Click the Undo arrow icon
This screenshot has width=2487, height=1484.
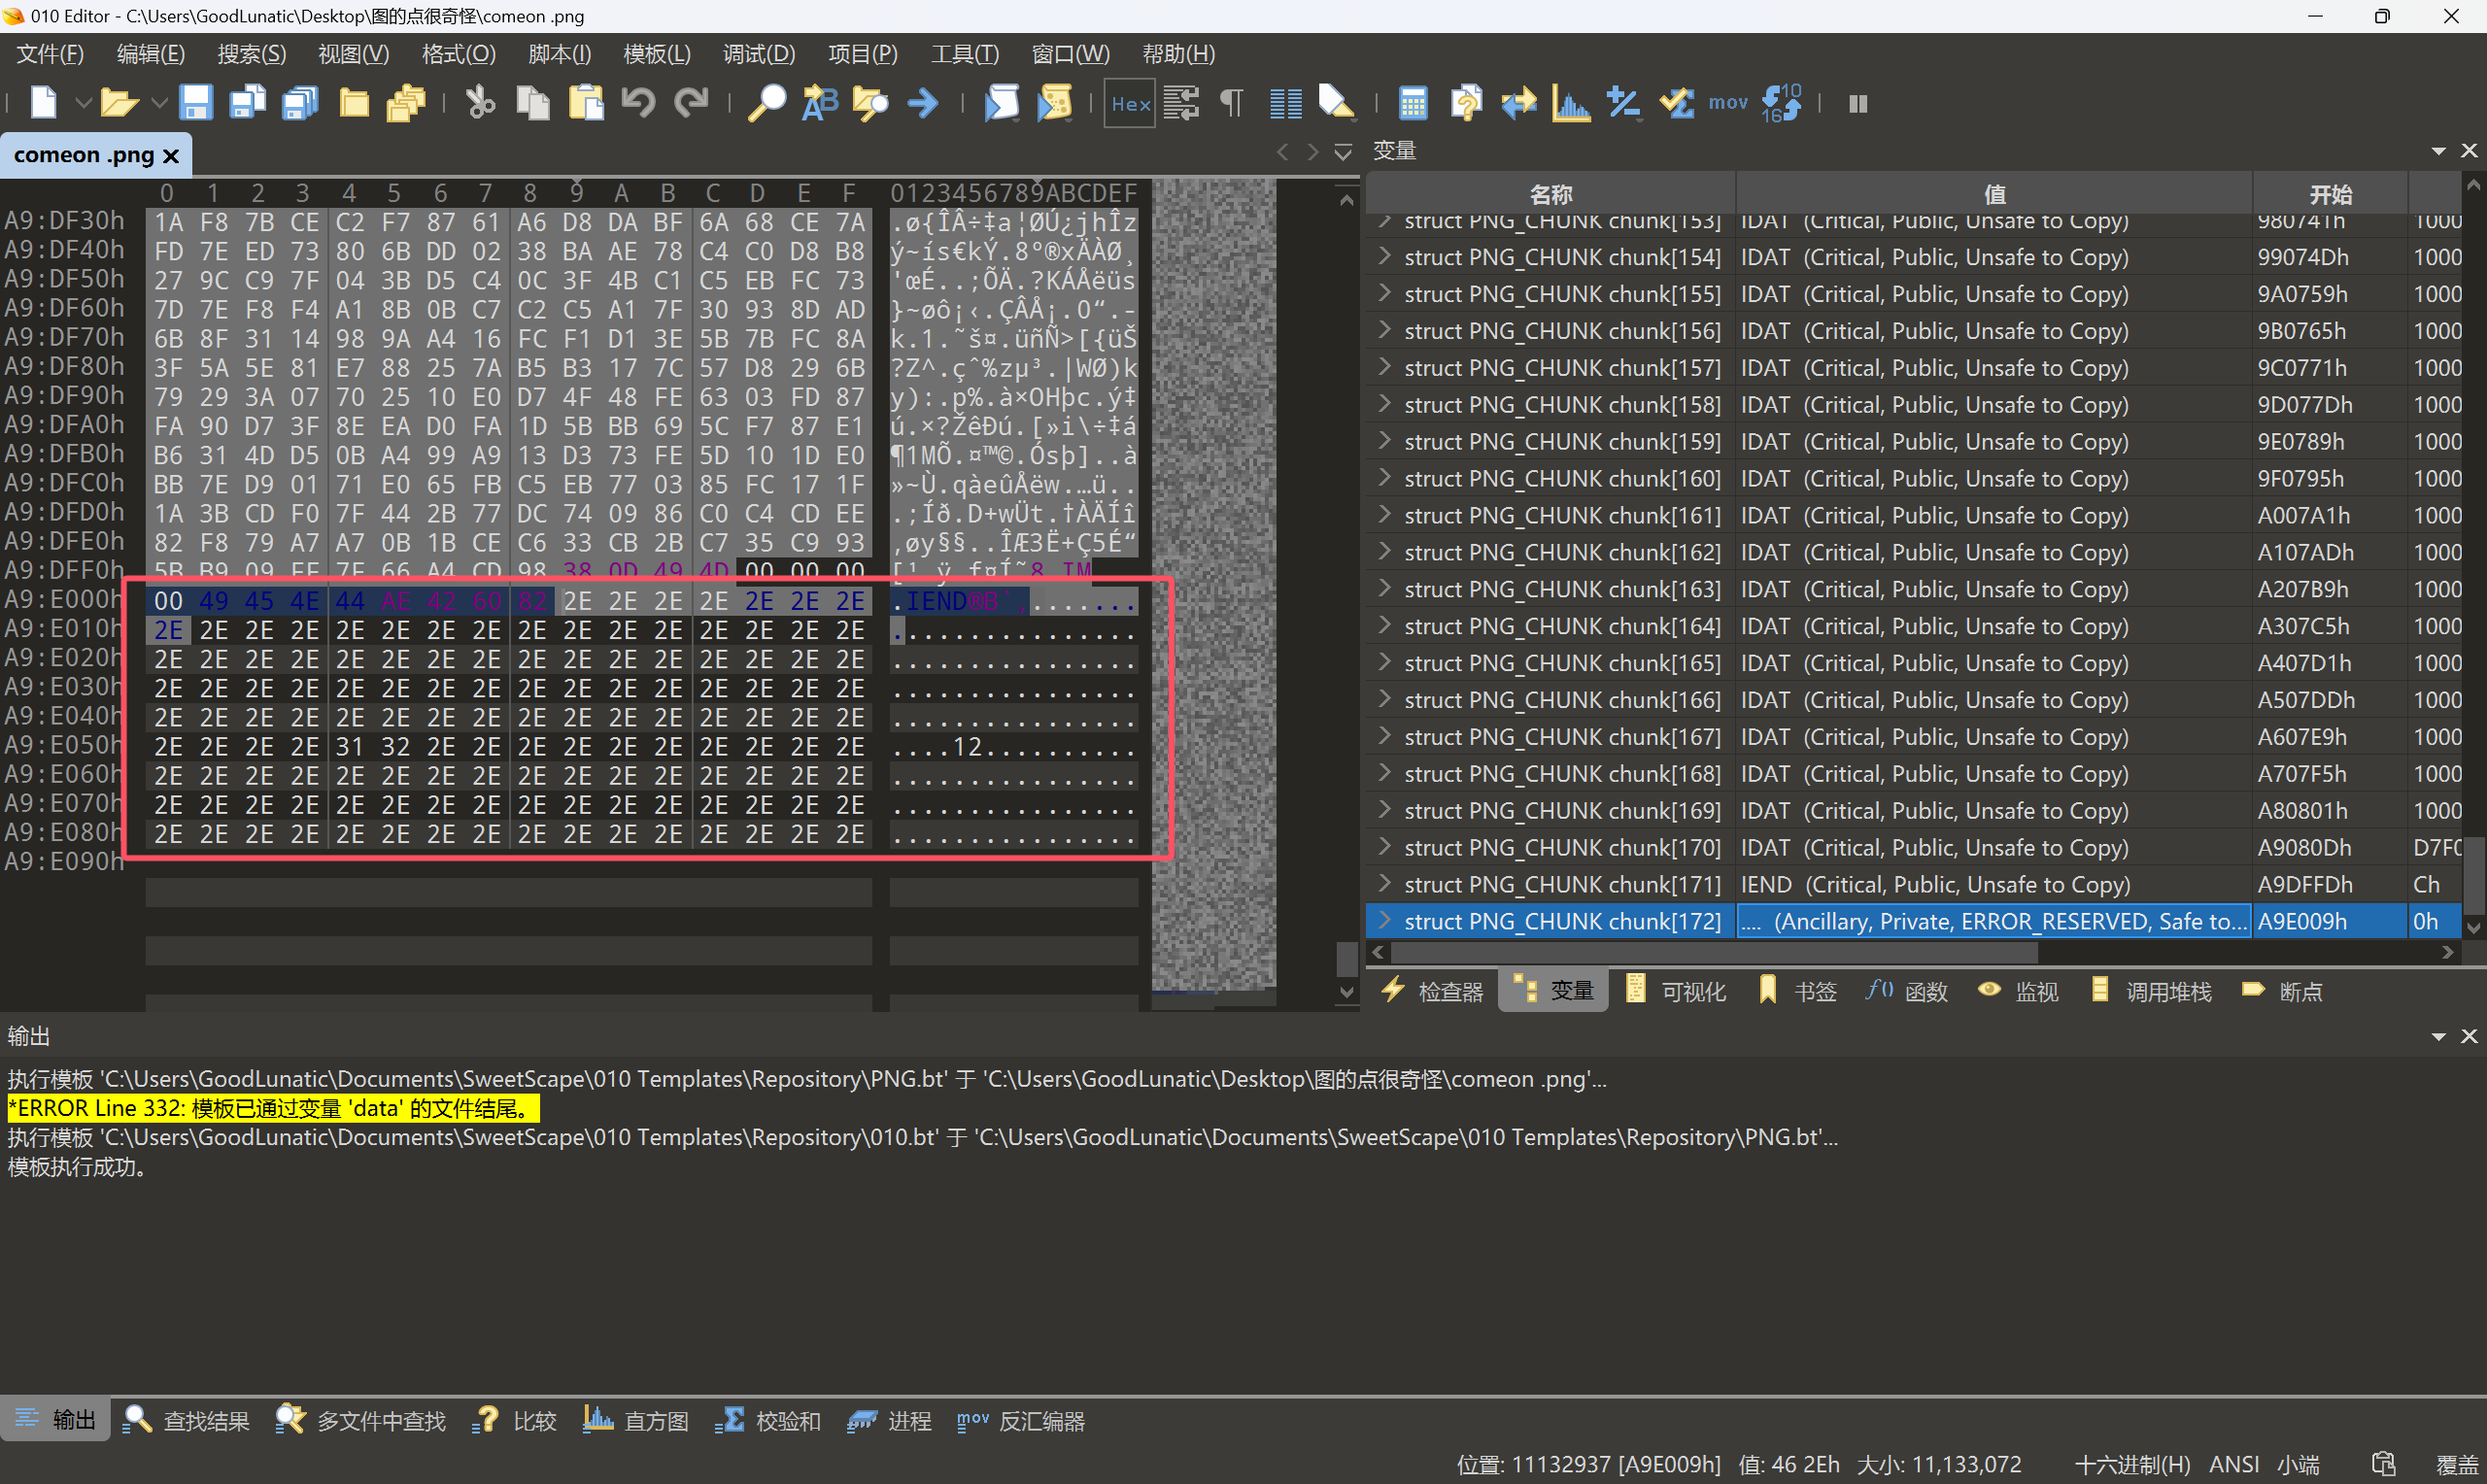click(638, 103)
